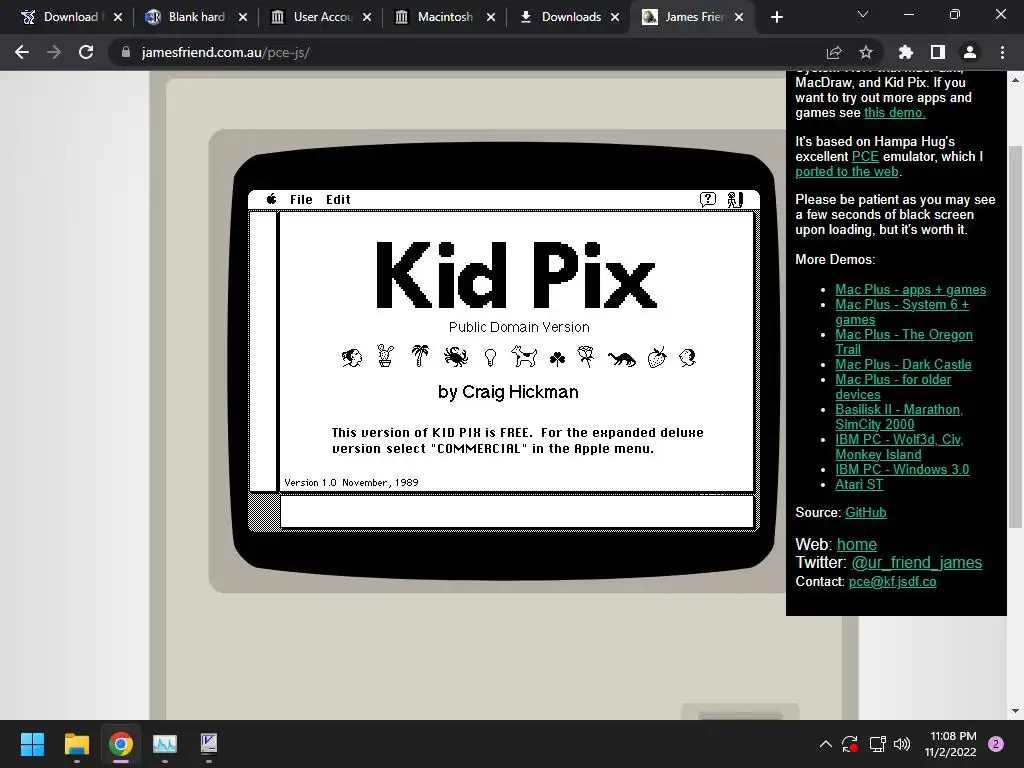Click the Kid Pix title text

pyautogui.click(x=516, y=275)
